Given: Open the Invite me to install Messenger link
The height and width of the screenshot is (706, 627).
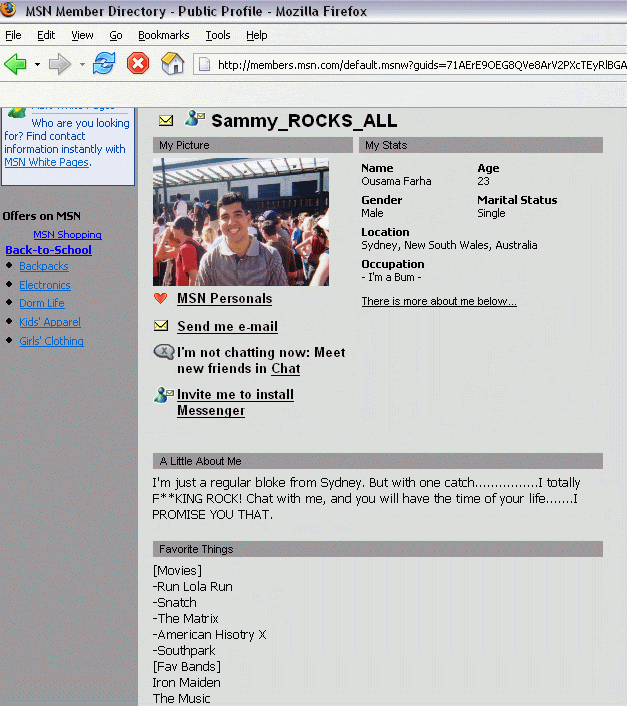Looking at the screenshot, I should (x=235, y=402).
